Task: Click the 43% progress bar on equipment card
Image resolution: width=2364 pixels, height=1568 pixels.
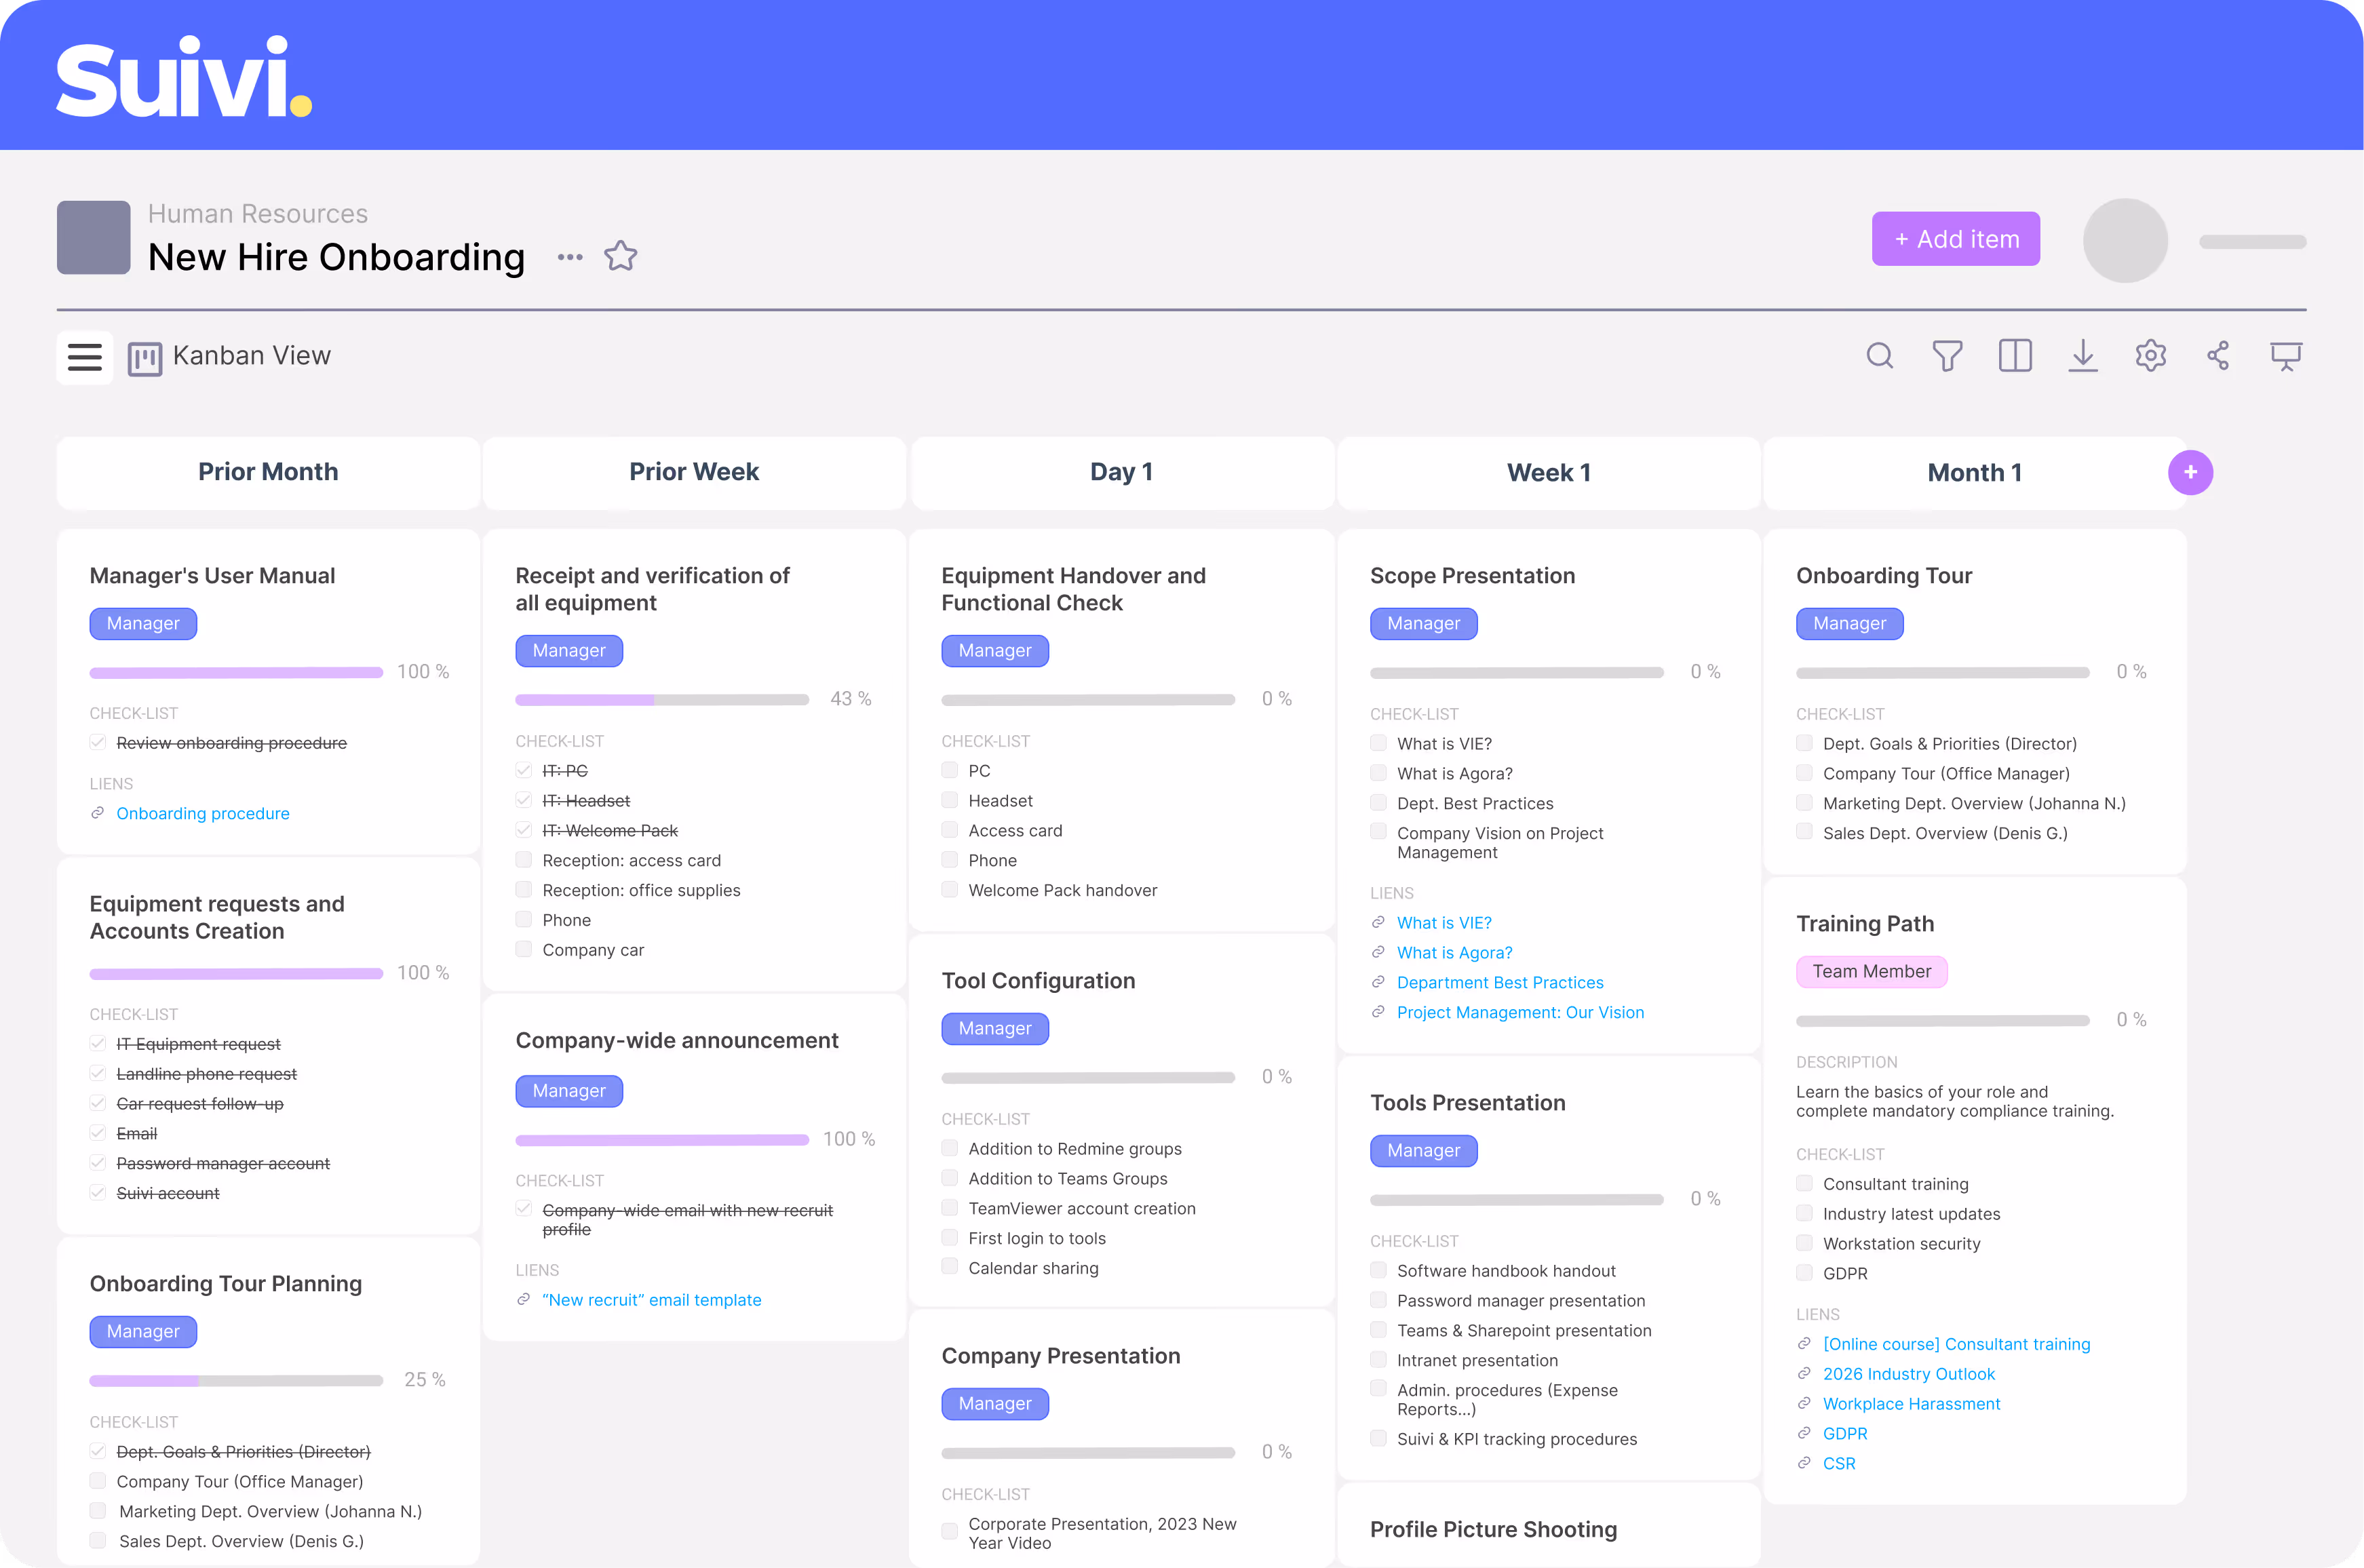Action: point(662,700)
